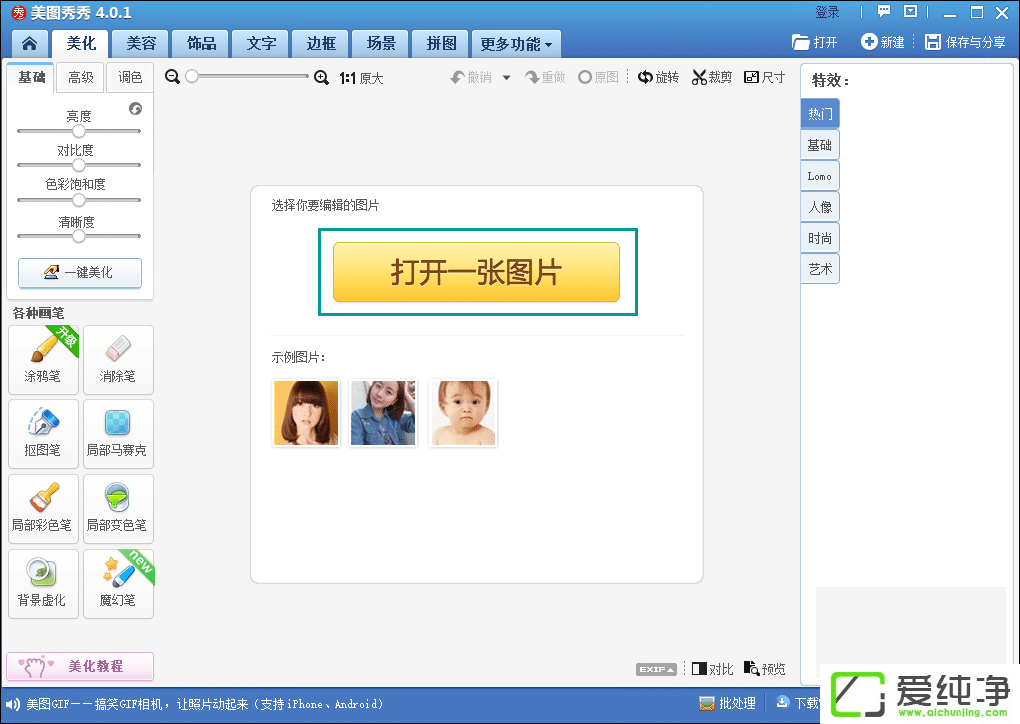This screenshot has height=724, width=1020.
Task: Toggle the 对比 compare view
Action: (712, 669)
